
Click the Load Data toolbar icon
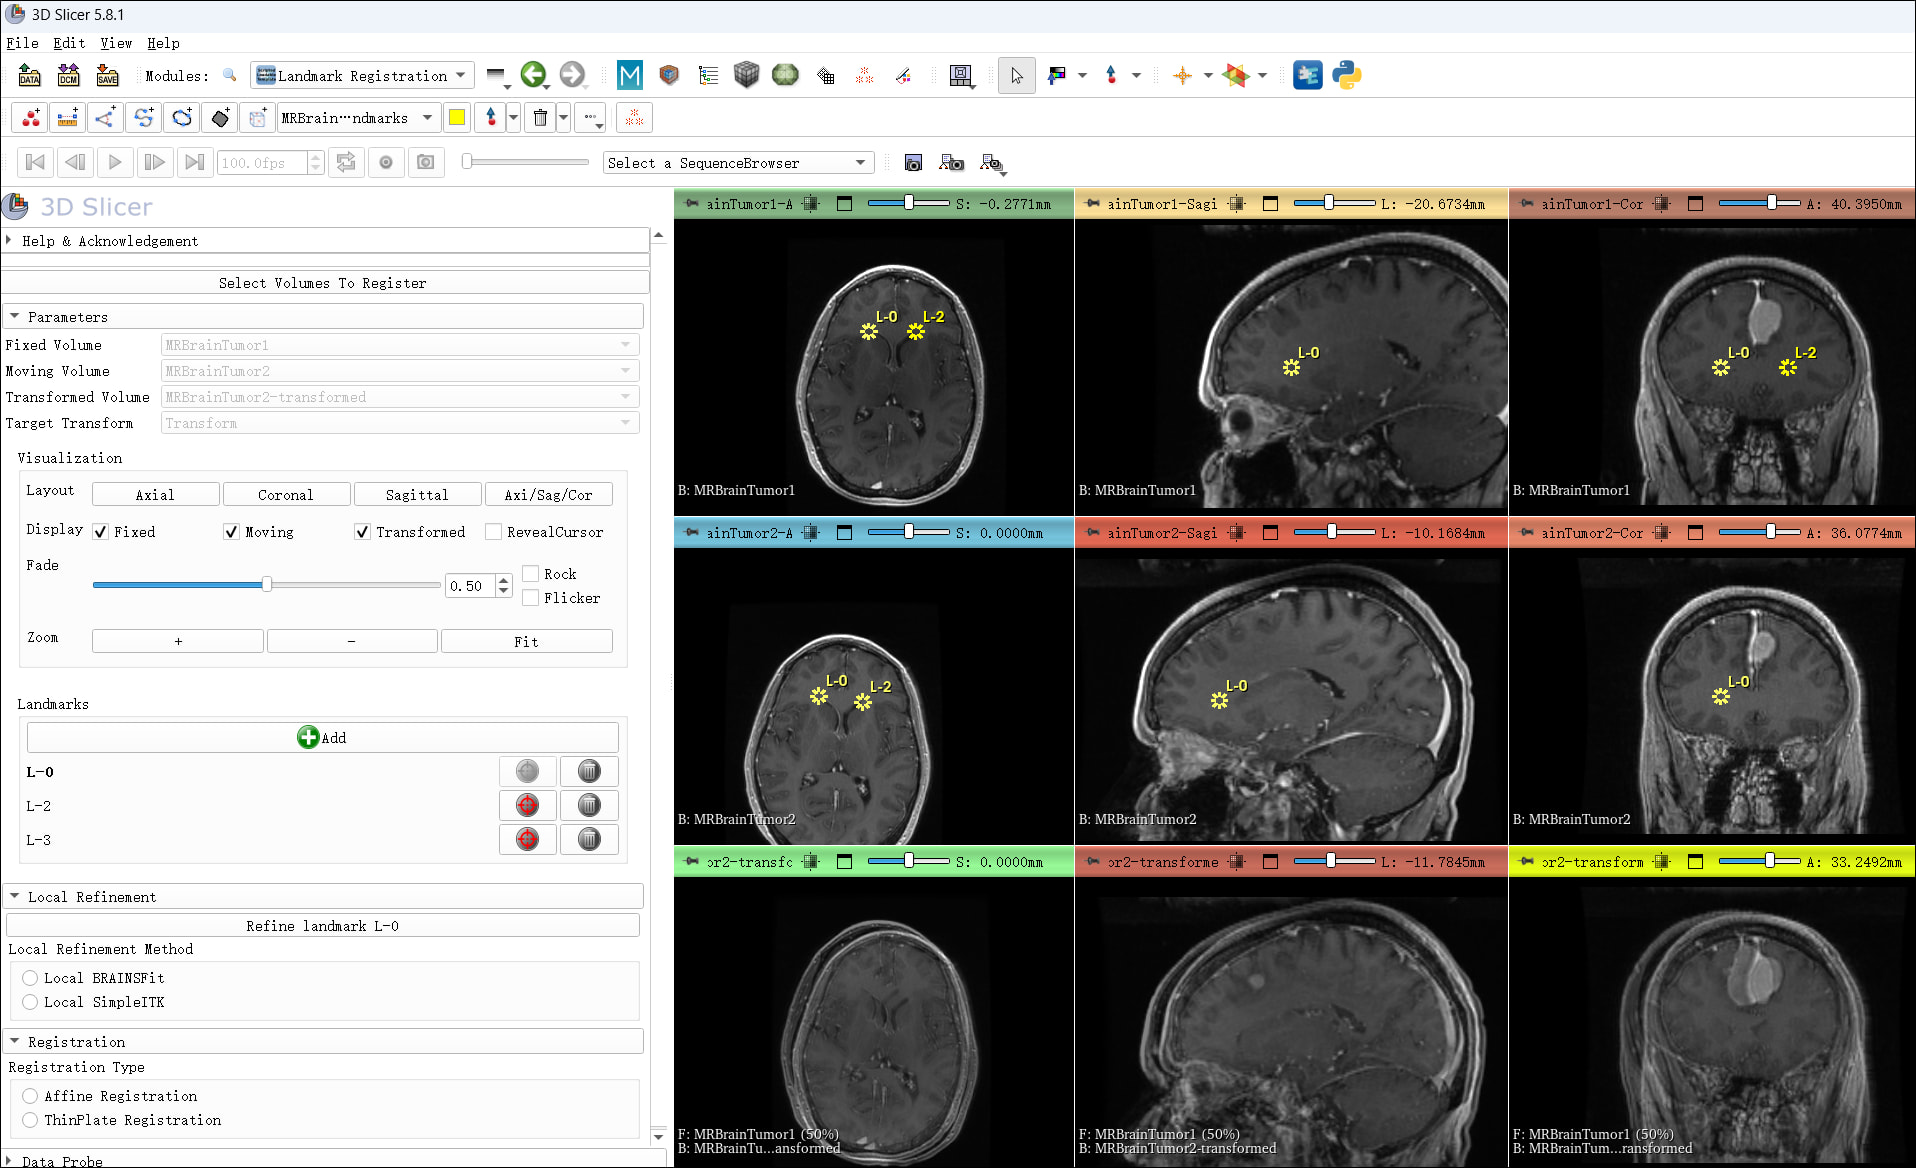click(x=29, y=75)
